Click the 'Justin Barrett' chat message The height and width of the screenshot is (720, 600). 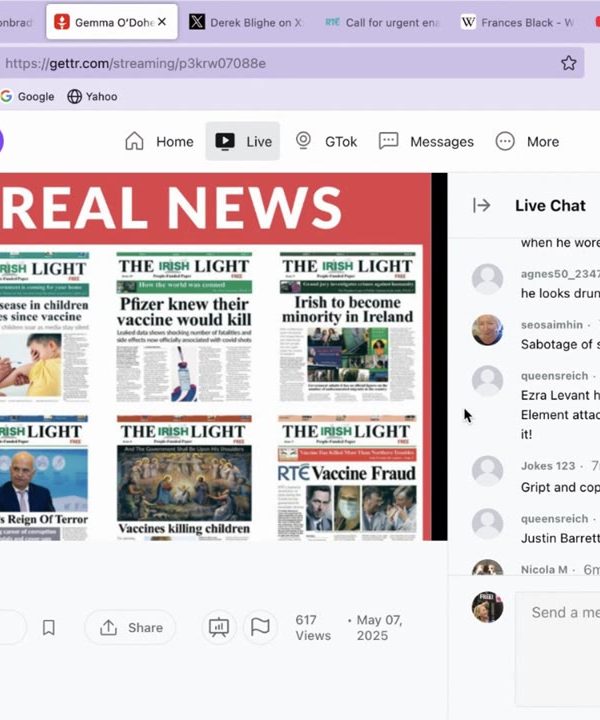(560, 538)
